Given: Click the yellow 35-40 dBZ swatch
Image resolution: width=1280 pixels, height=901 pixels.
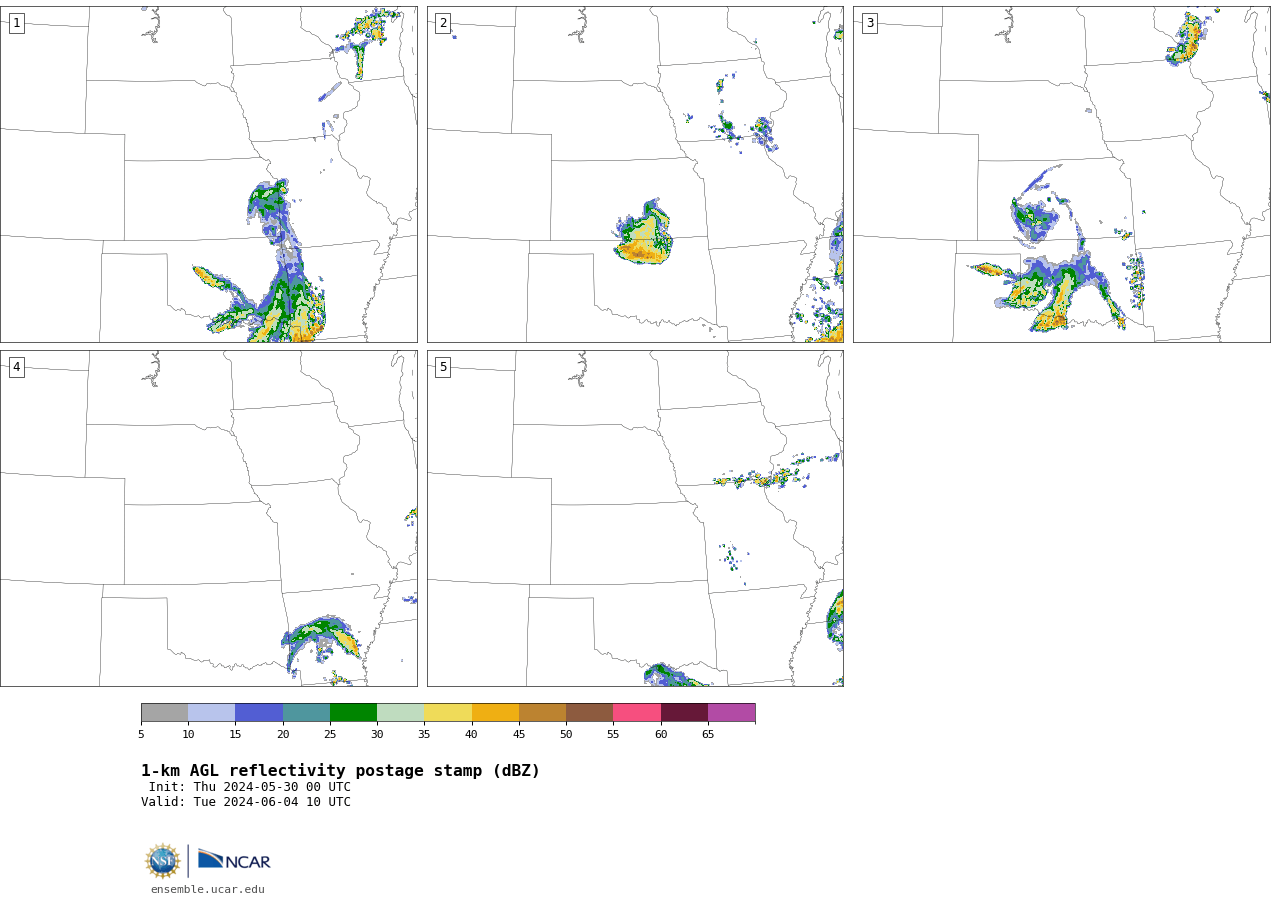Looking at the screenshot, I should pyautogui.click(x=448, y=713).
